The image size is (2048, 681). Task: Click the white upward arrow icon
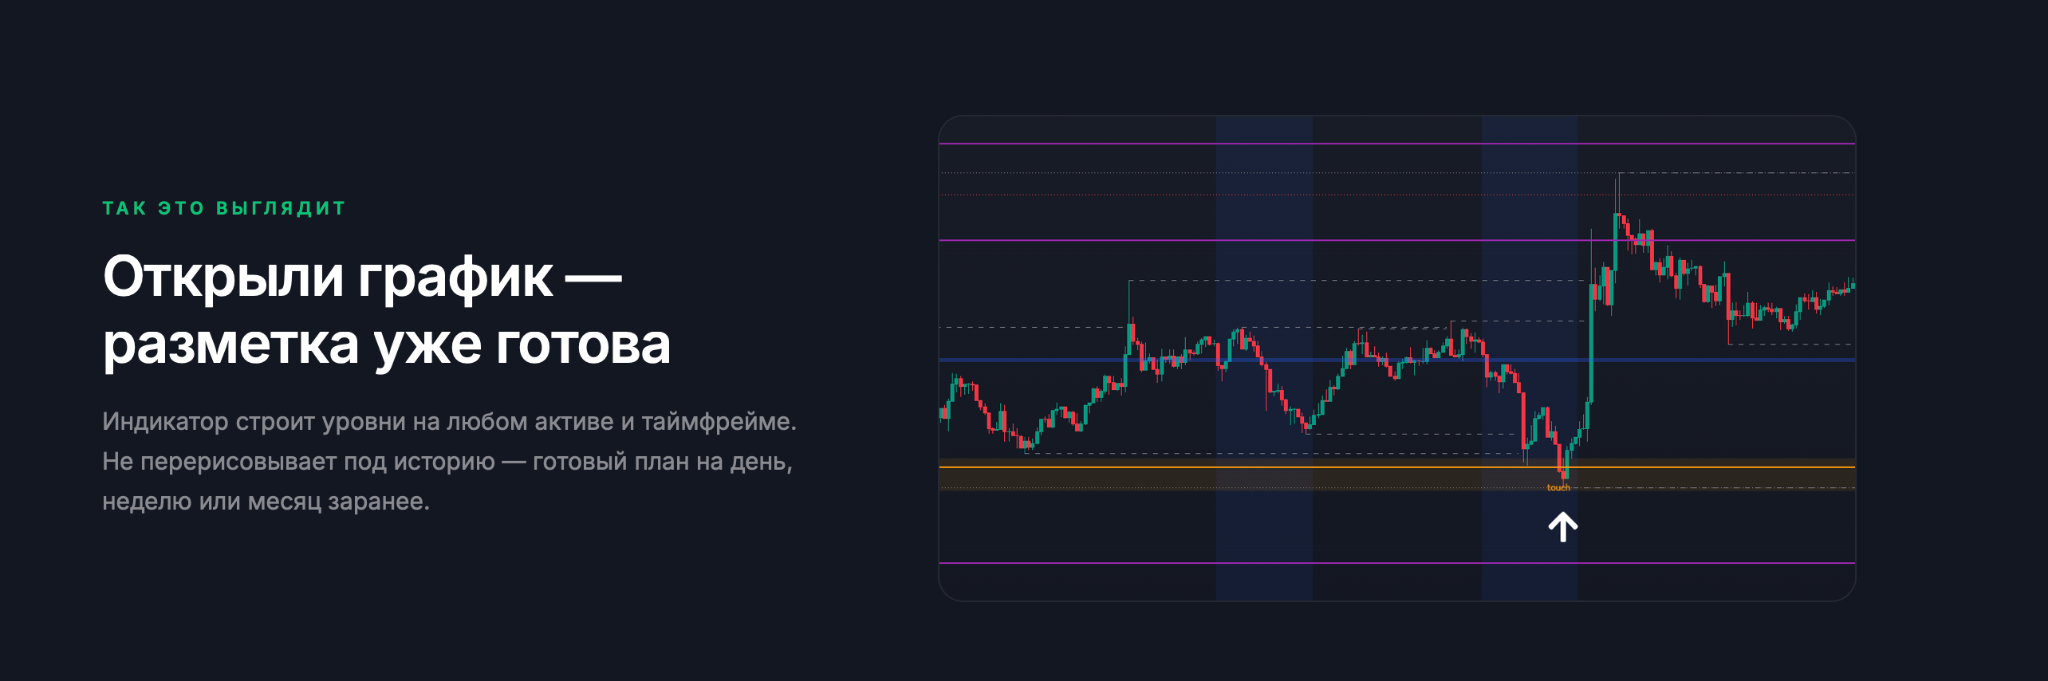click(1563, 527)
